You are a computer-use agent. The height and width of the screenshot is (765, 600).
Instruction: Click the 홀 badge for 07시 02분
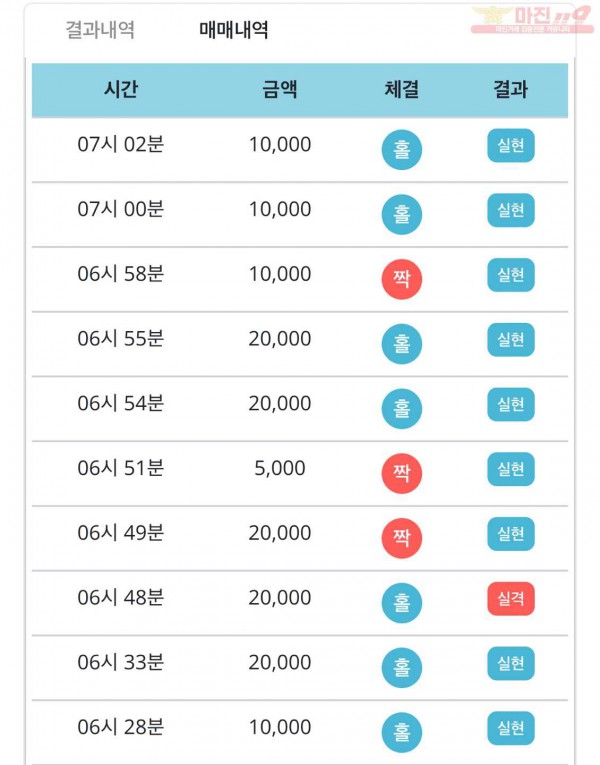(x=401, y=149)
